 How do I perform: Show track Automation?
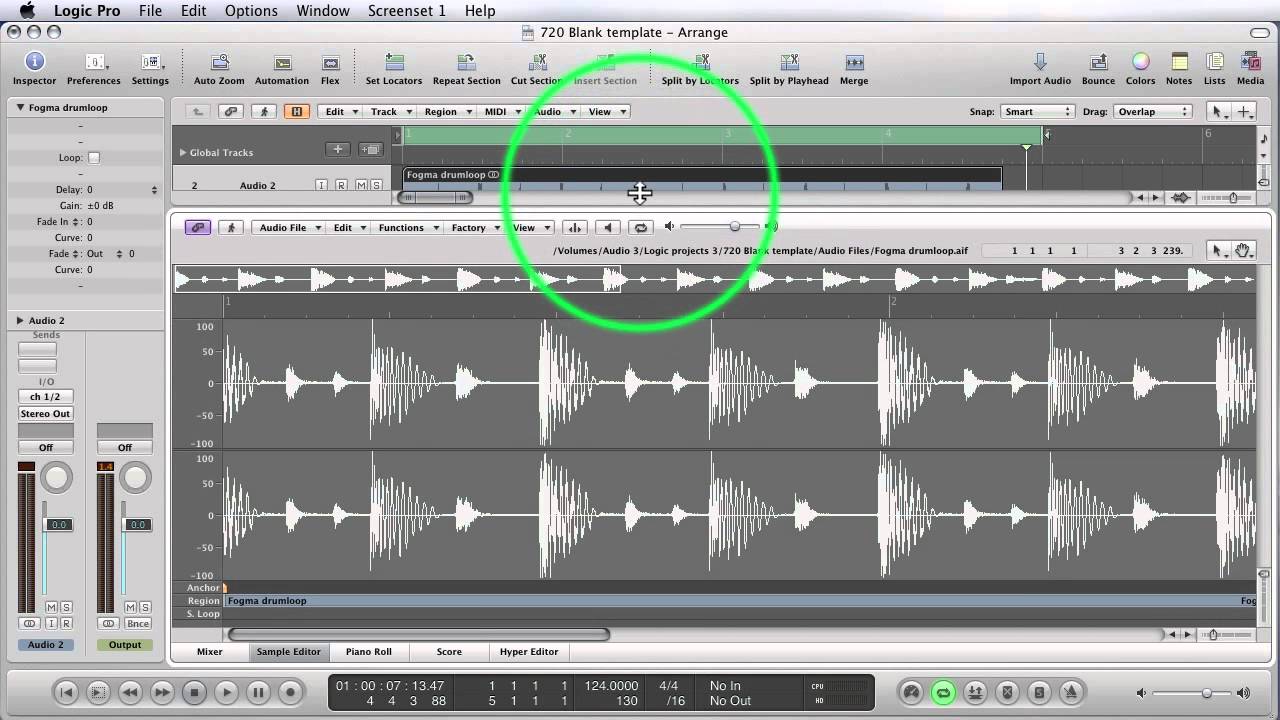click(282, 68)
